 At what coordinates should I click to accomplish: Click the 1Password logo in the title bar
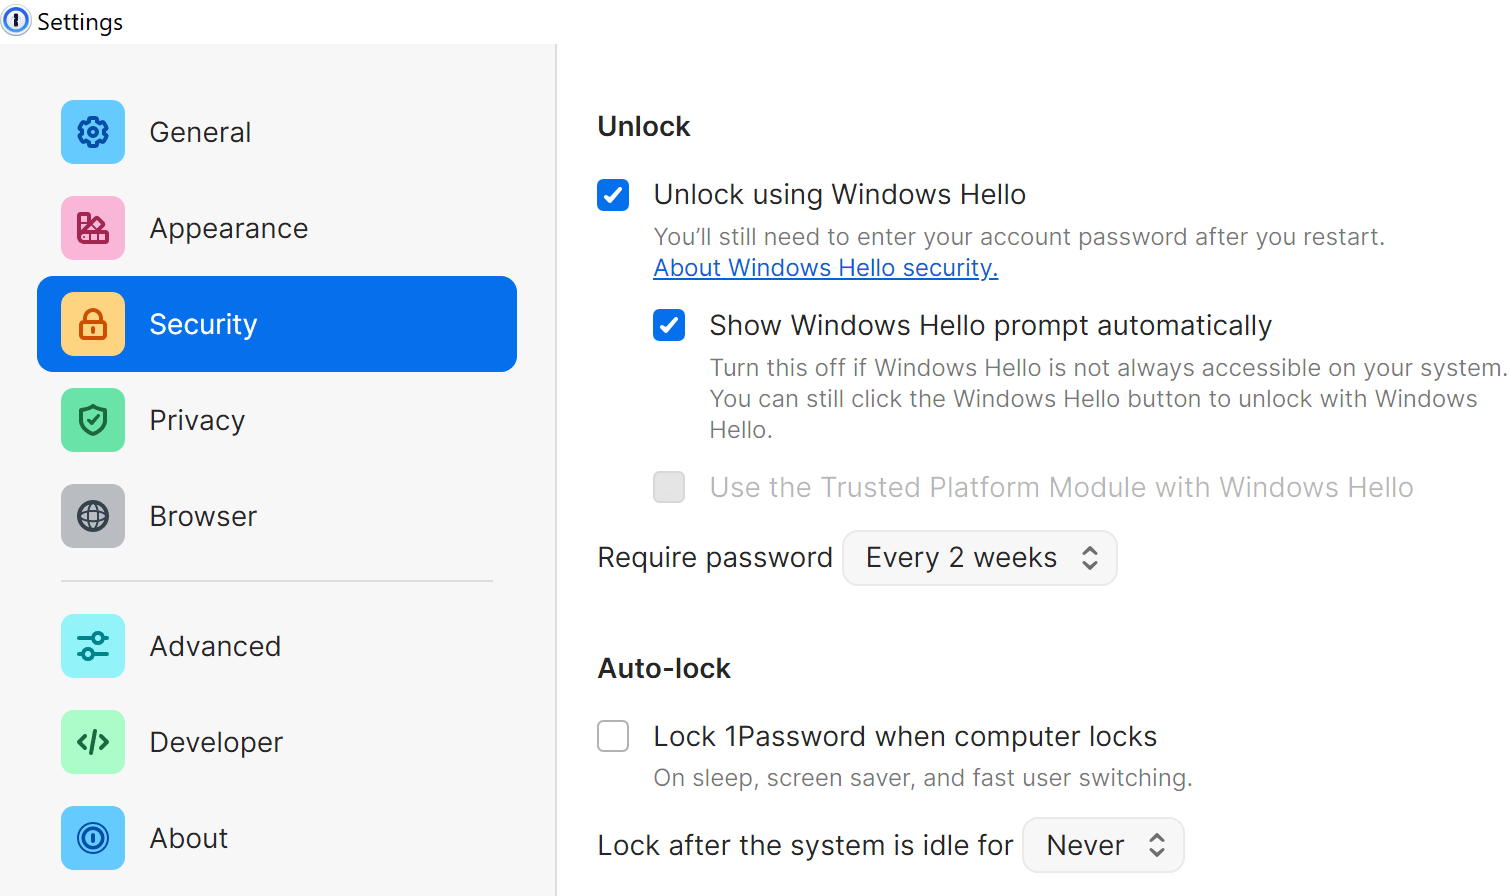(16, 20)
